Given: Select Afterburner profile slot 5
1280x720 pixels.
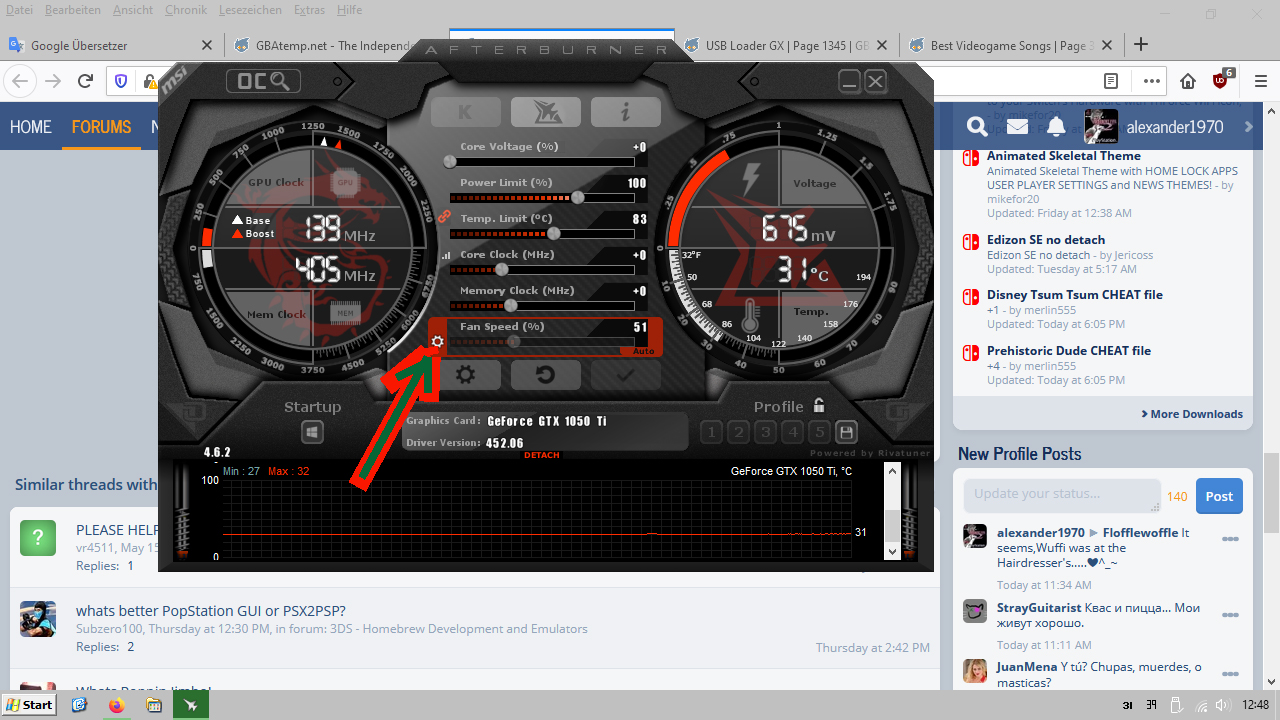Looking at the screenshot, I should (x=819, y=432).
